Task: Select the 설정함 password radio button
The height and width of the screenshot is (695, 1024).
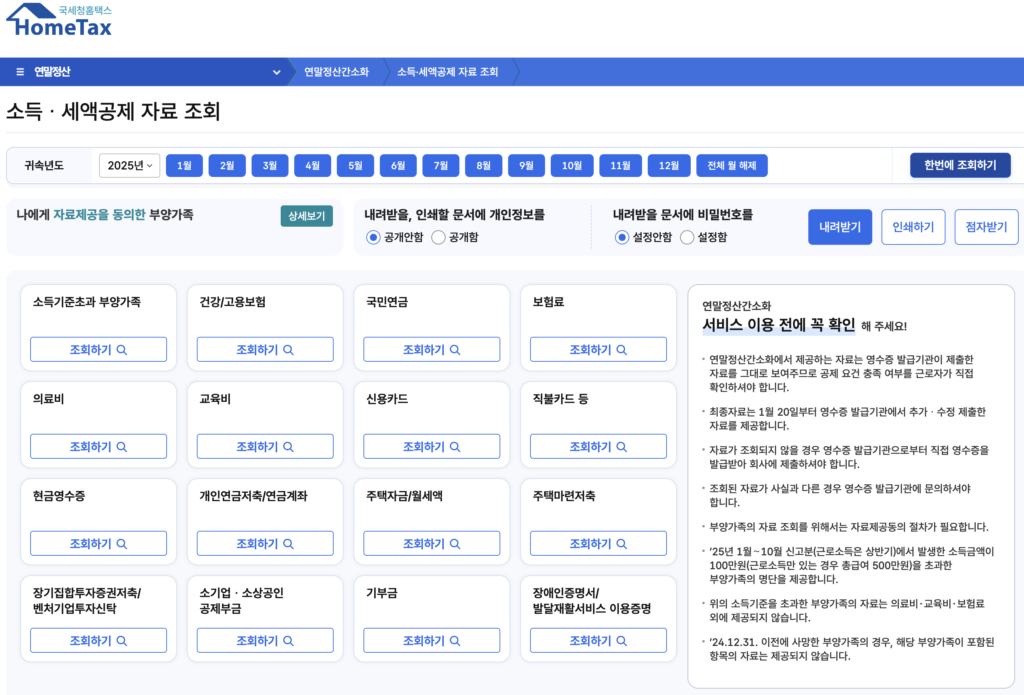Action: 687,237
